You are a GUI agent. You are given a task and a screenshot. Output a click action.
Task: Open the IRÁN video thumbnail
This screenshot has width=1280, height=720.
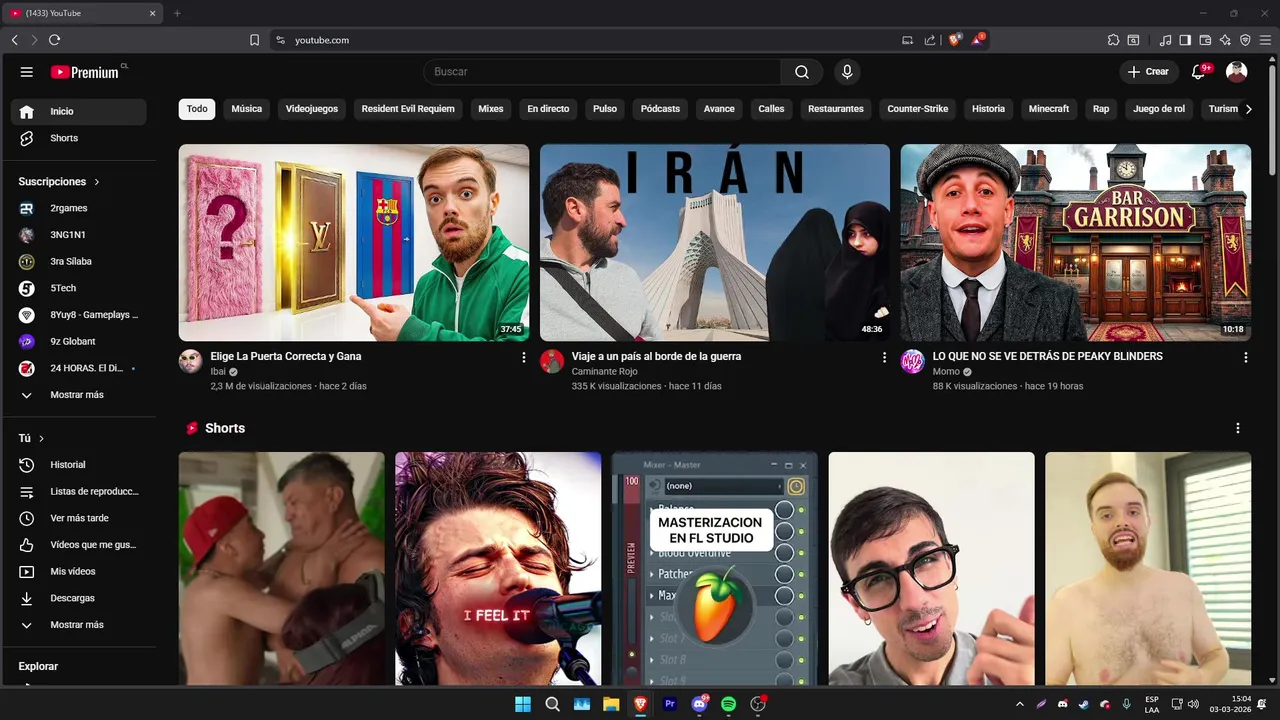[715, 243]
